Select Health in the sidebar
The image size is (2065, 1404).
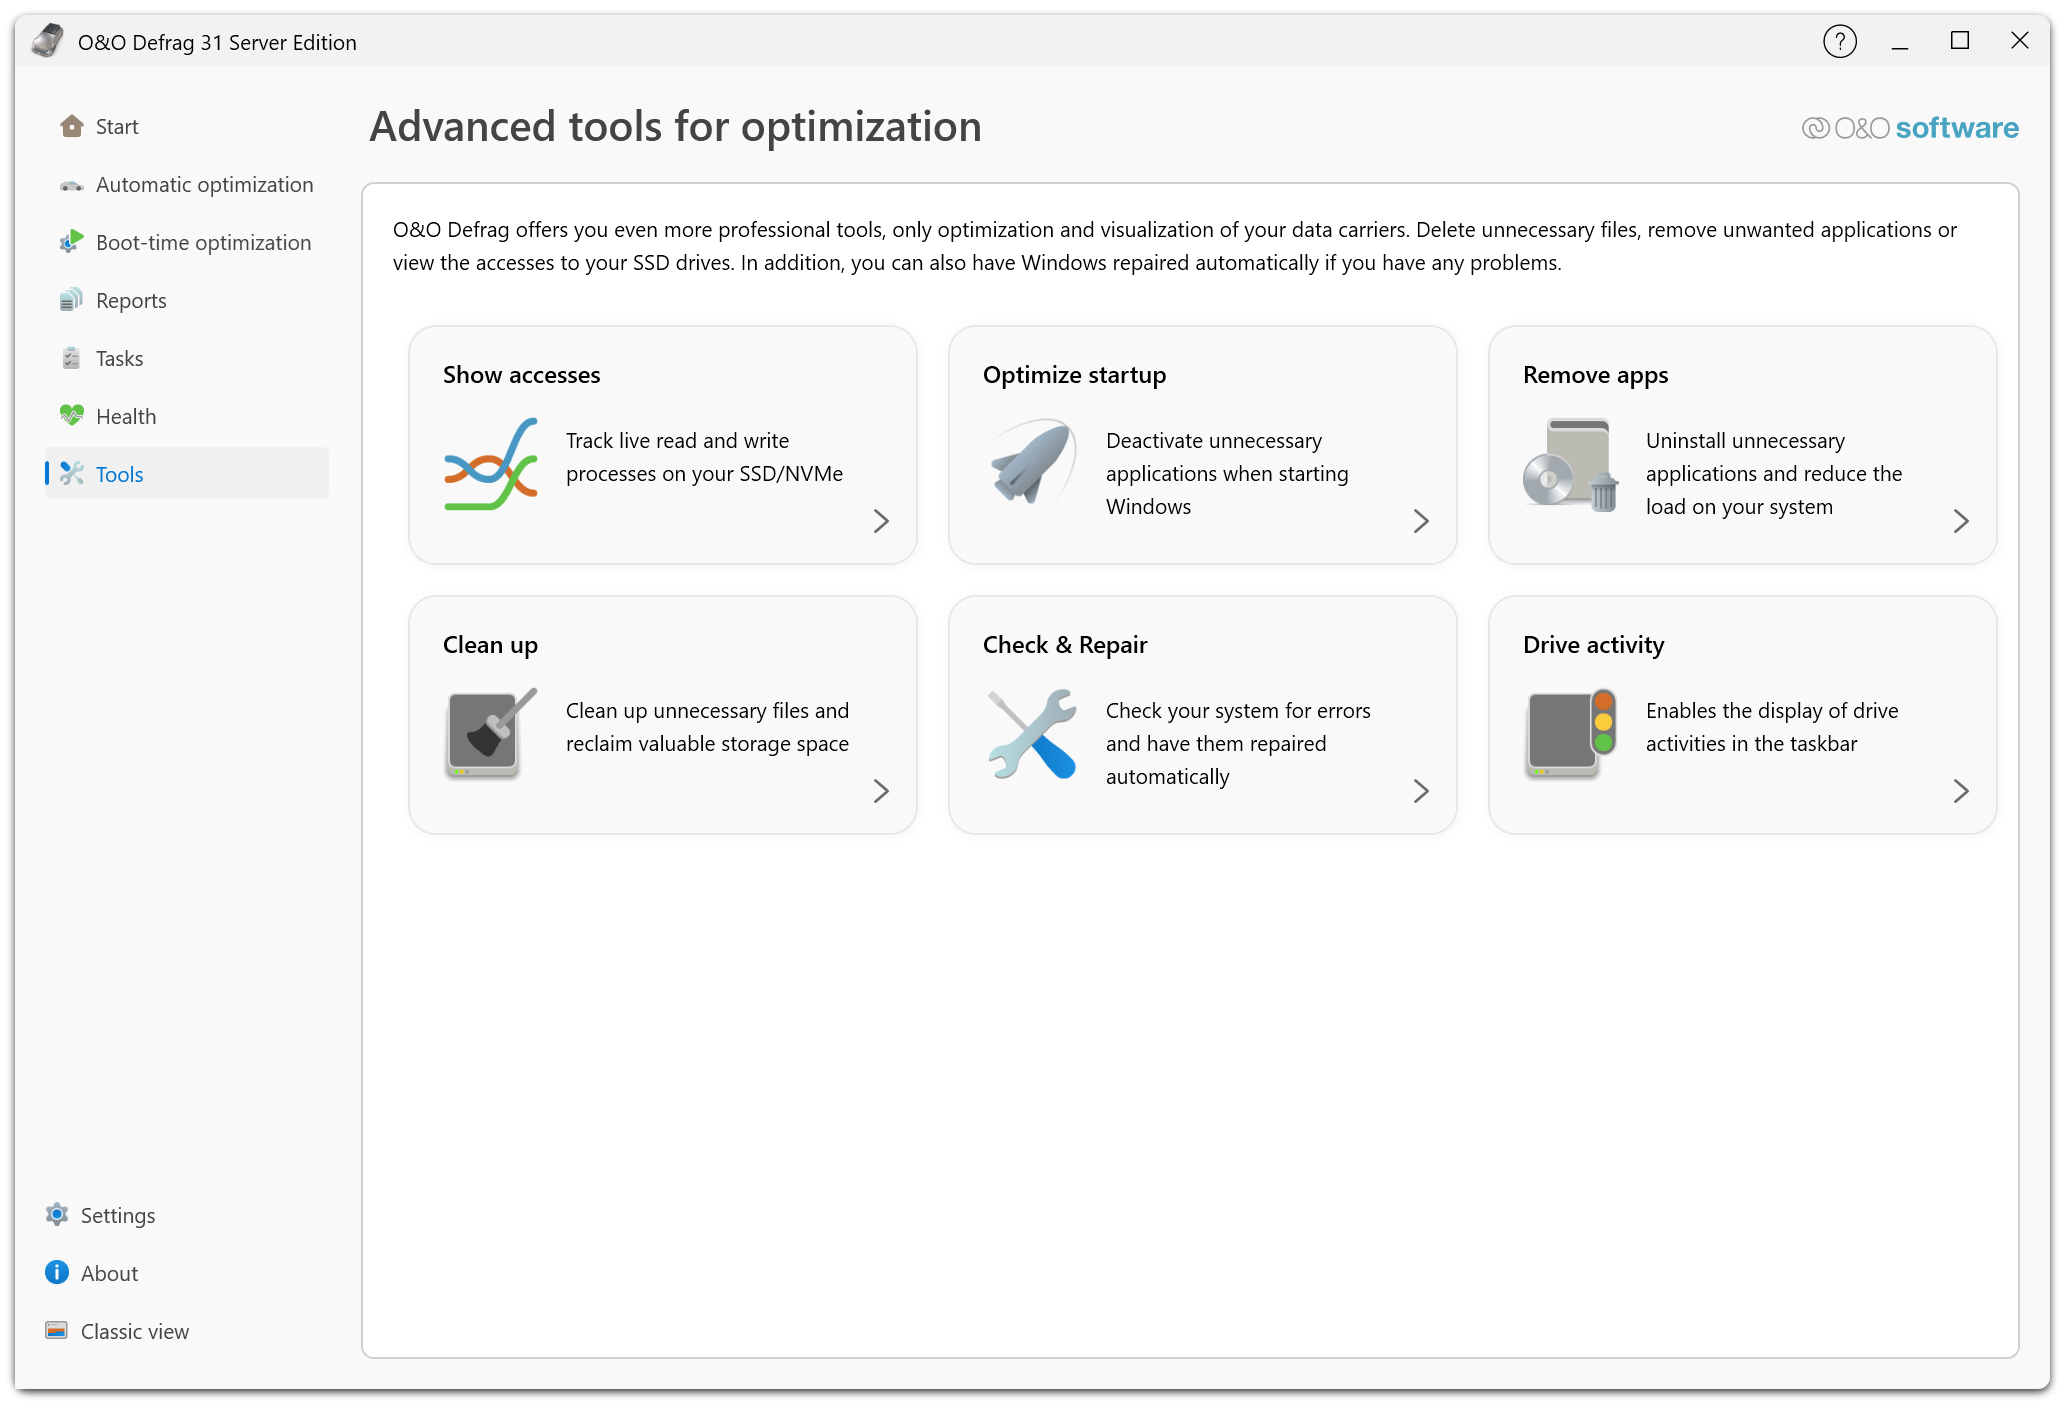tap(187, 417)
